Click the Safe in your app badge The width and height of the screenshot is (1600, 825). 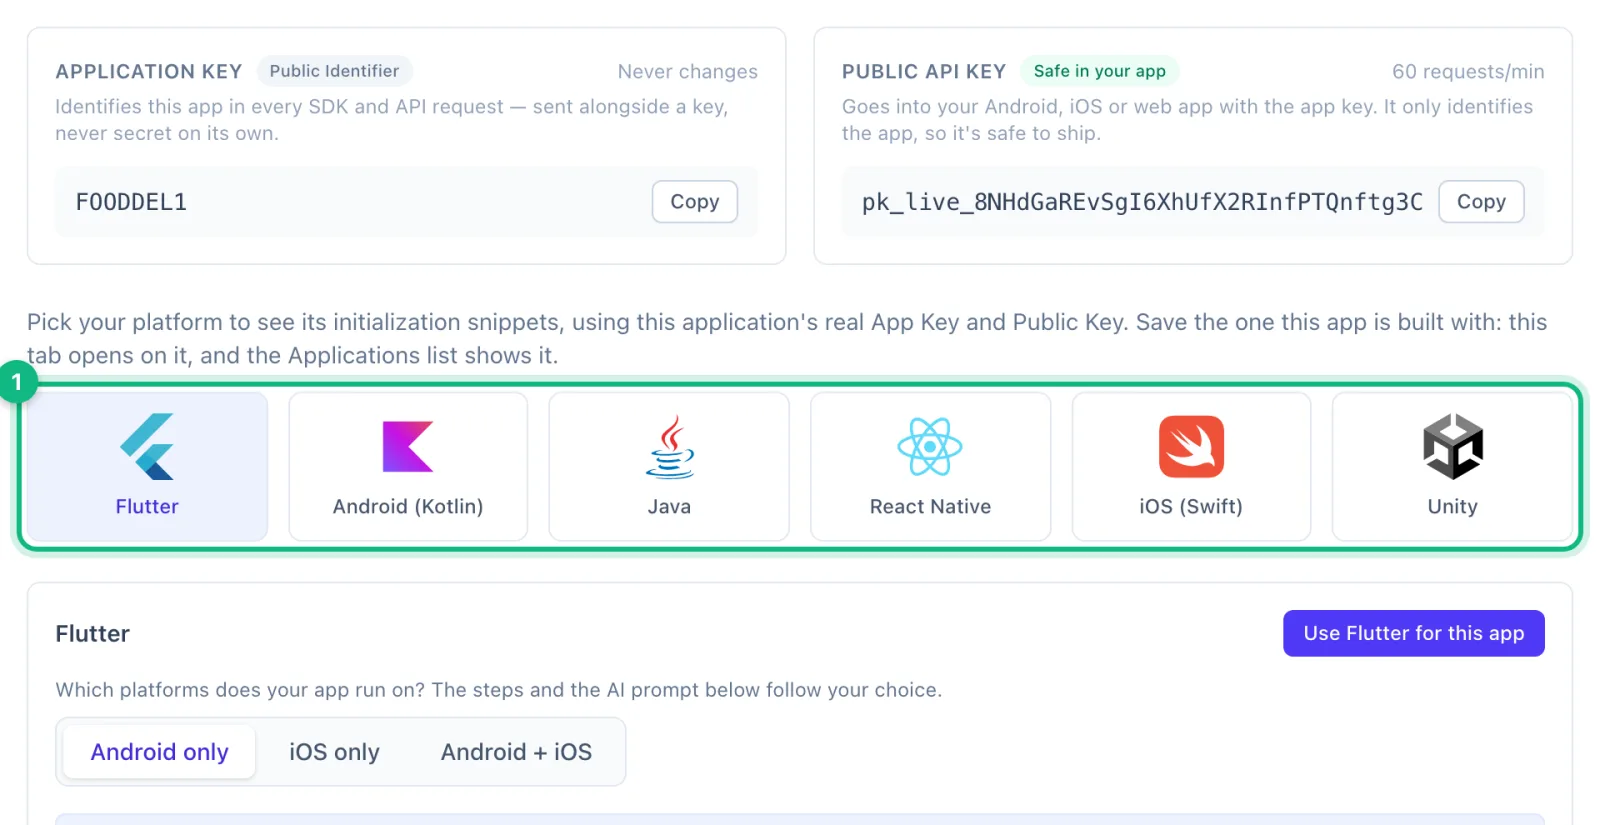[1100, 71]
